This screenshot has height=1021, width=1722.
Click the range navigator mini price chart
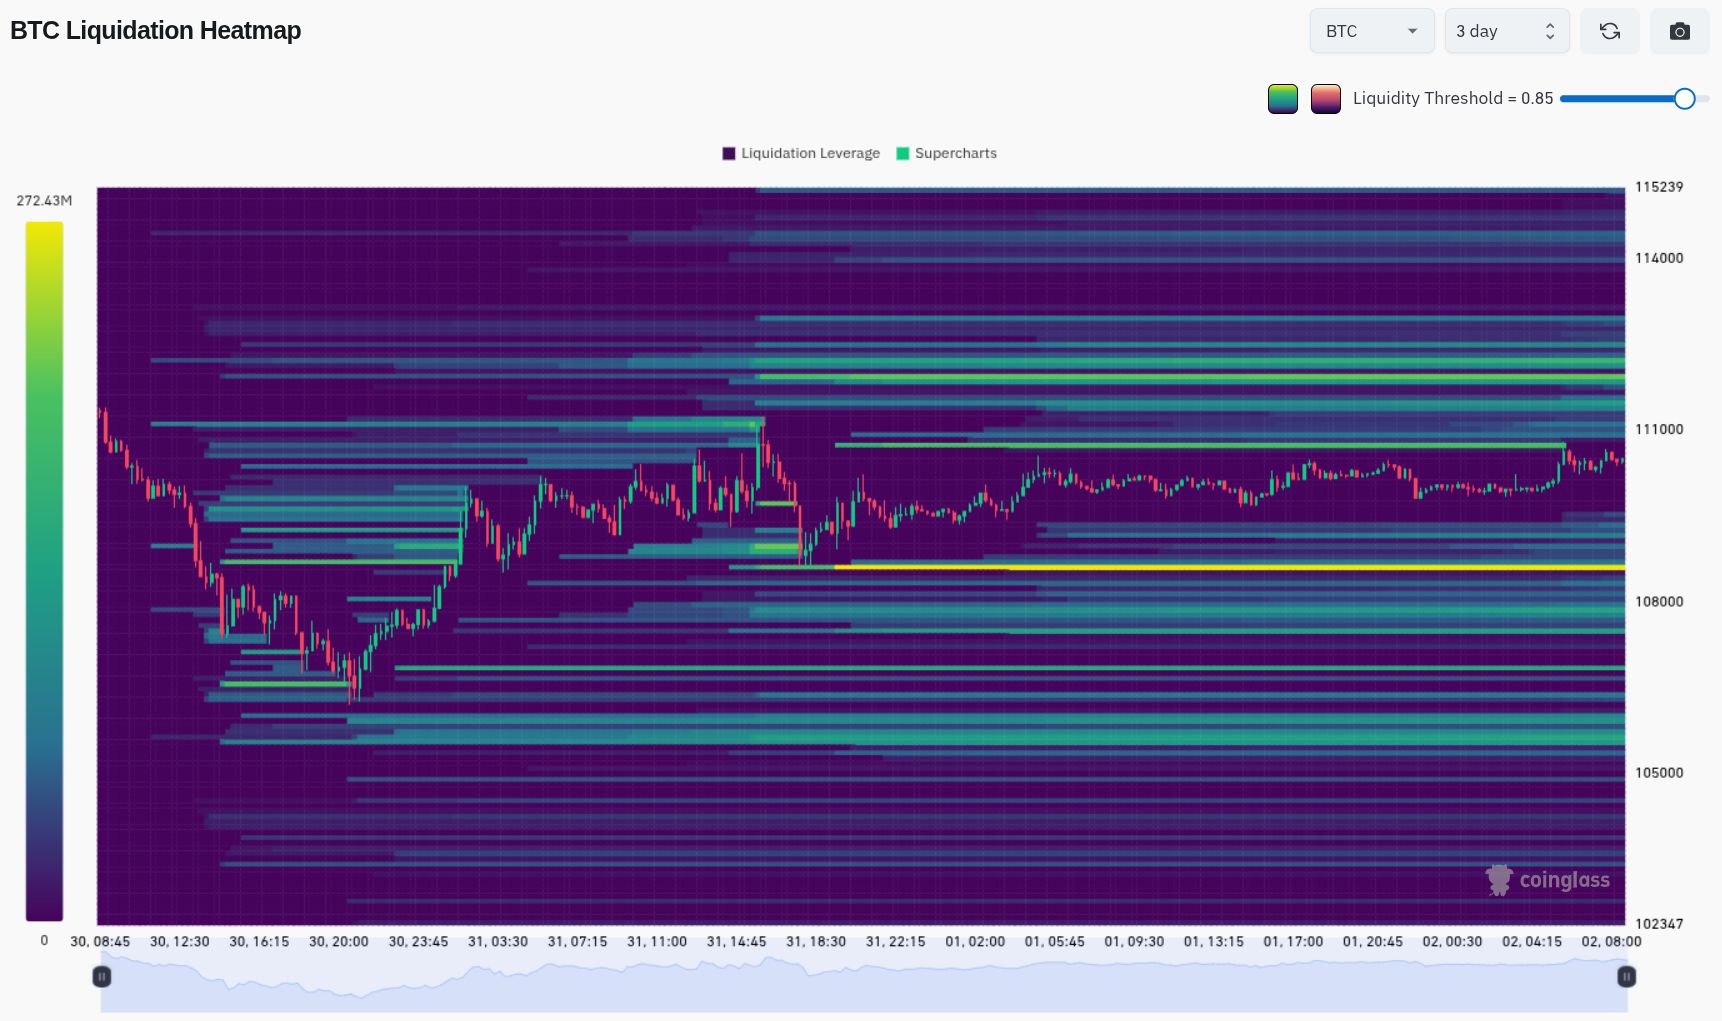(864, 983)
